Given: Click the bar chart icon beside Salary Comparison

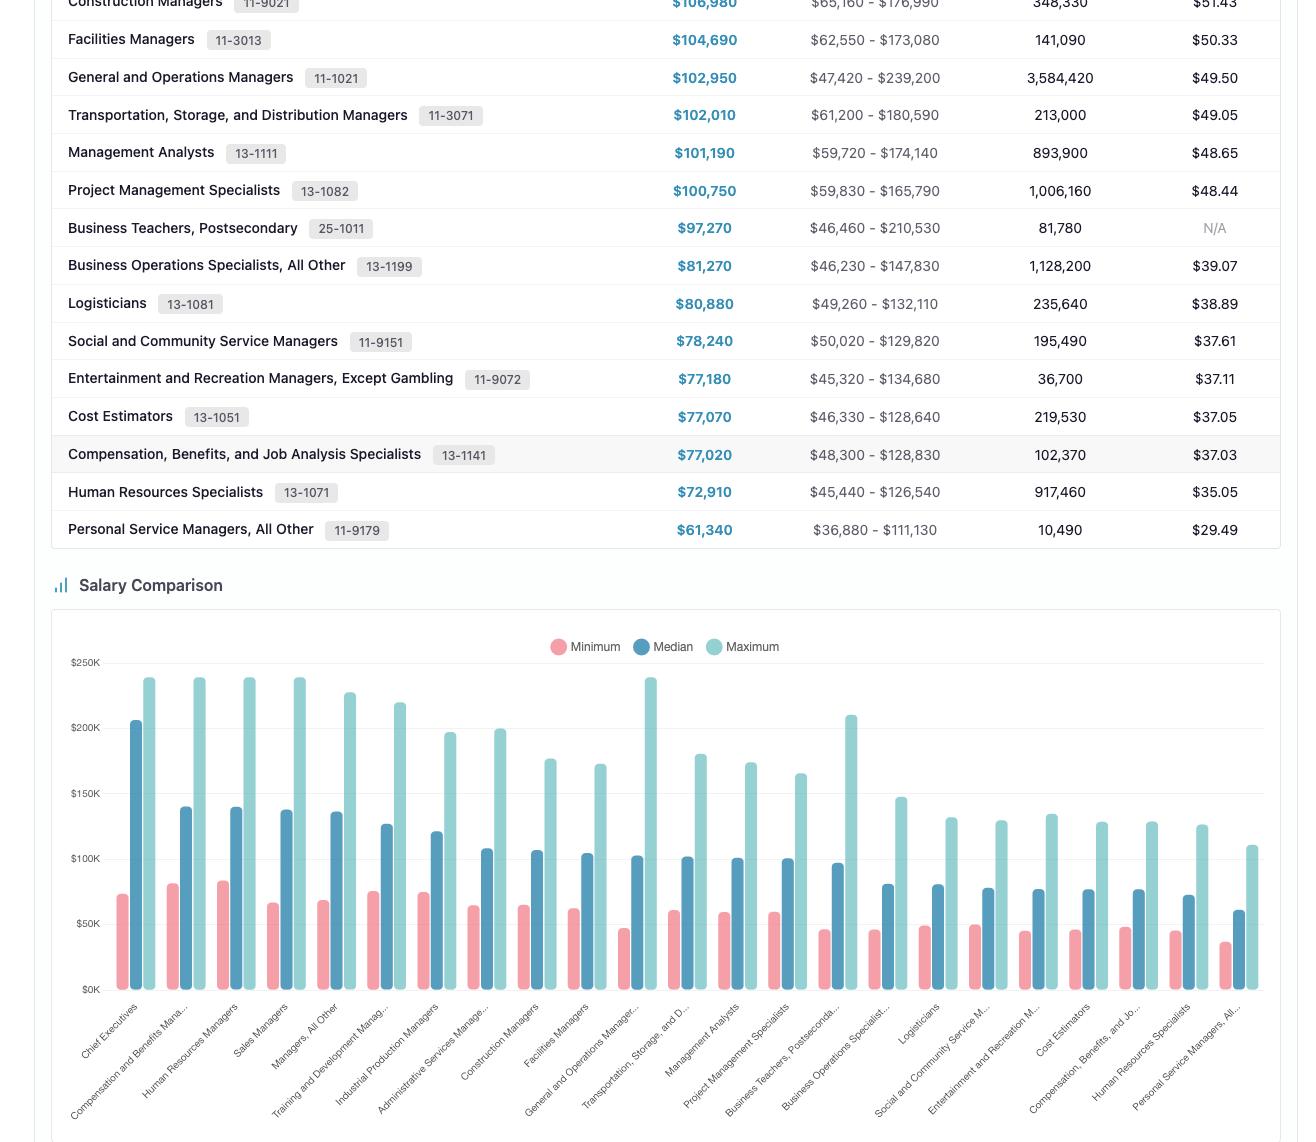Looking at the screenshot, I should (x=61, y=586).
